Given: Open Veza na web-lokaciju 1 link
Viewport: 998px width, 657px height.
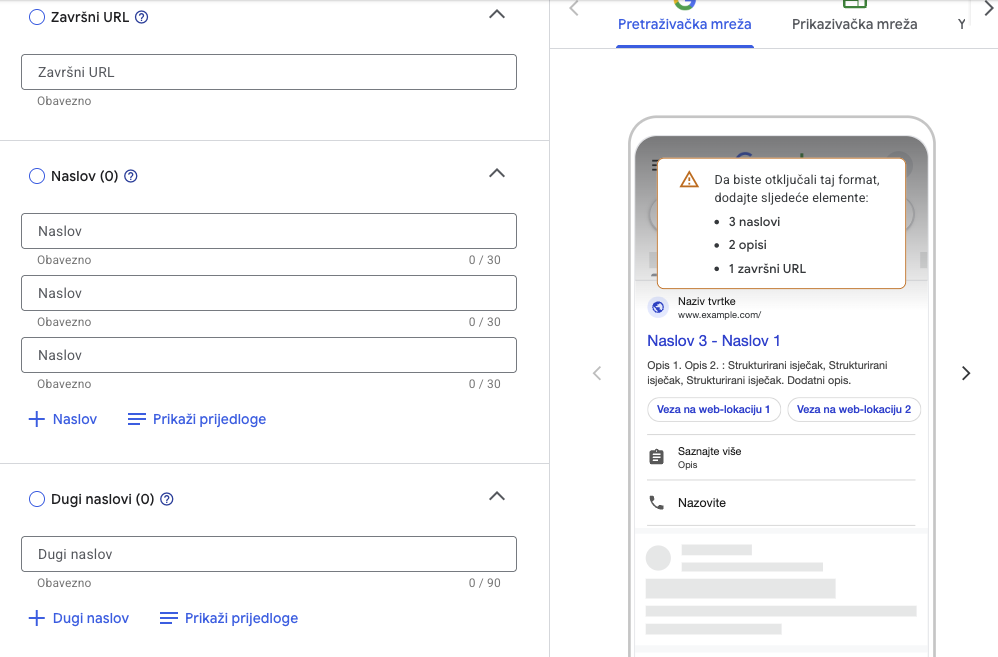Looking at the screenshot, I should (x=713, y=409).
